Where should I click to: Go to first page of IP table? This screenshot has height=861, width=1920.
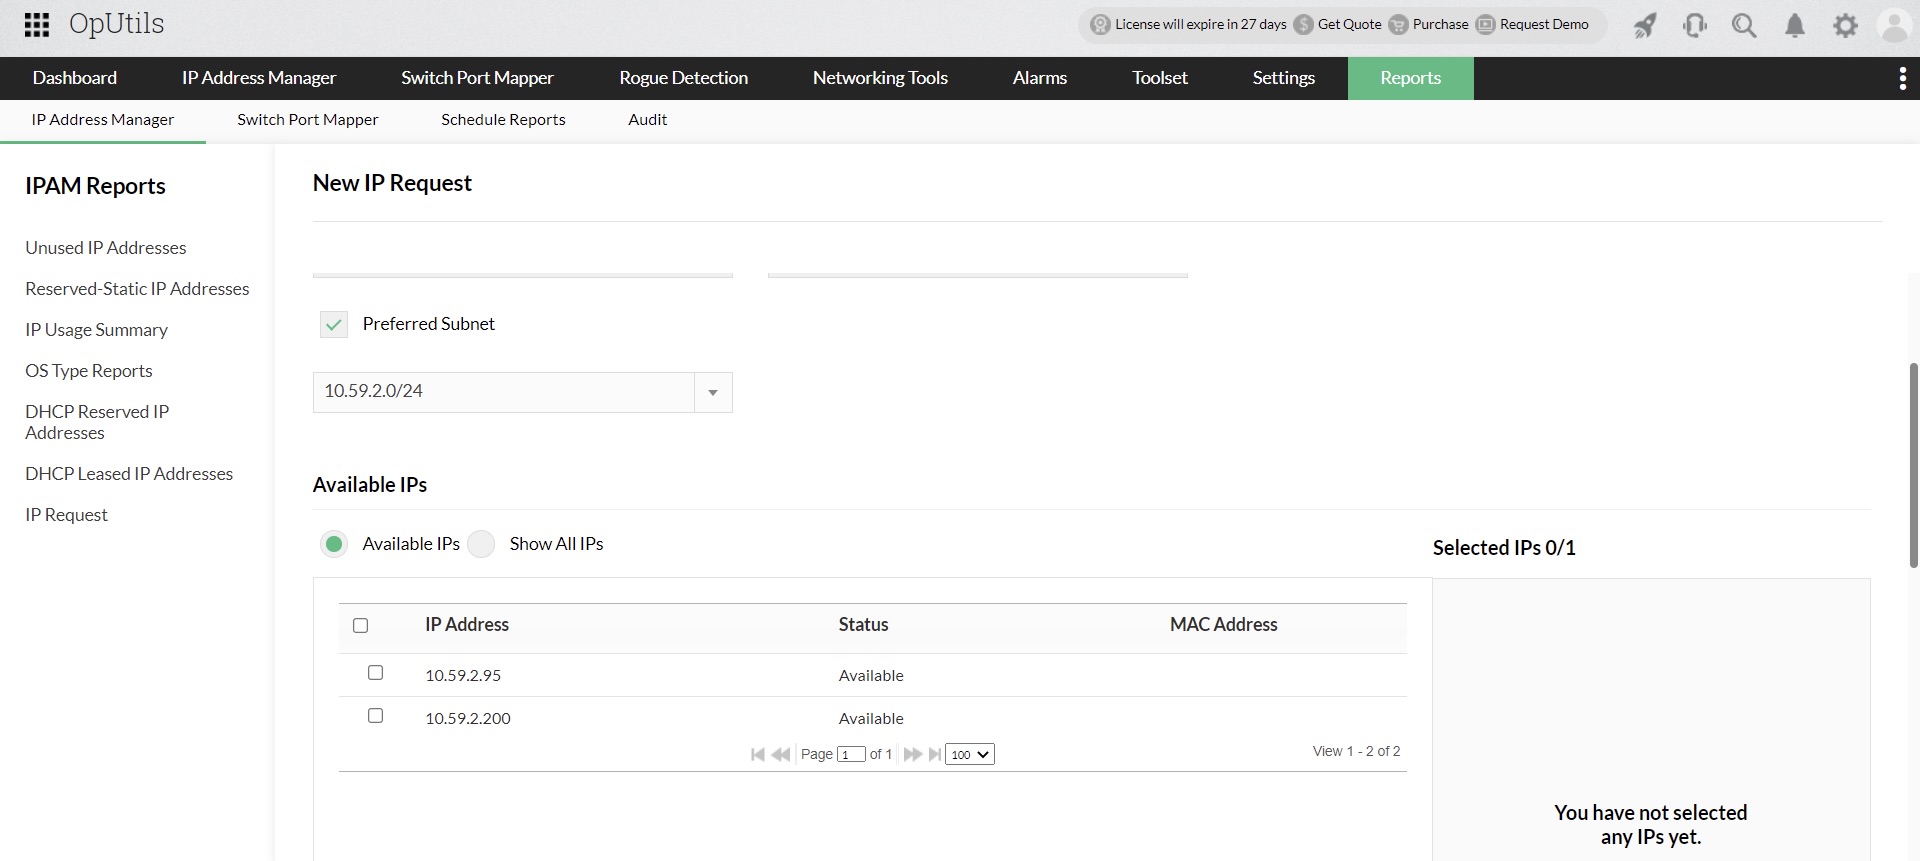pyautogui.click(x=758, y=754)
